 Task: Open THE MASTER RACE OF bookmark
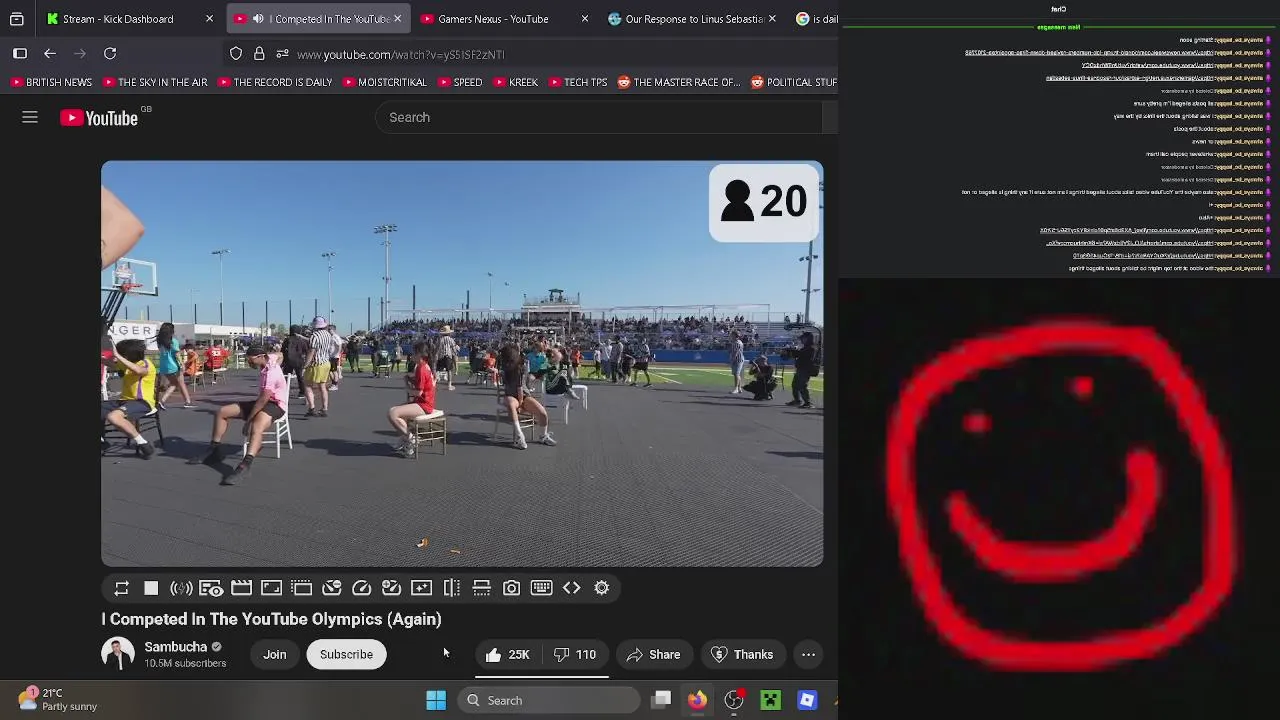[679, 82]
